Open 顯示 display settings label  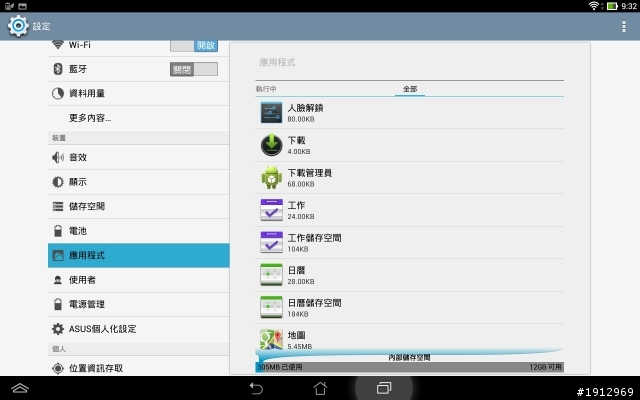(78, 182)
